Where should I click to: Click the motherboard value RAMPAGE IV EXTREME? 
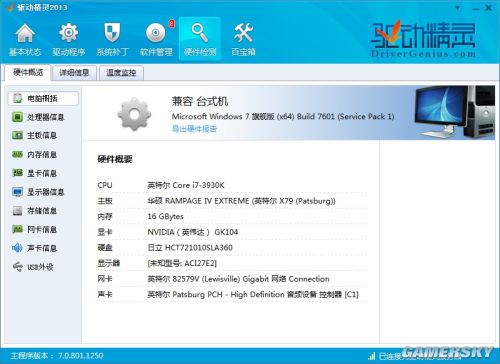coord(241,201)
